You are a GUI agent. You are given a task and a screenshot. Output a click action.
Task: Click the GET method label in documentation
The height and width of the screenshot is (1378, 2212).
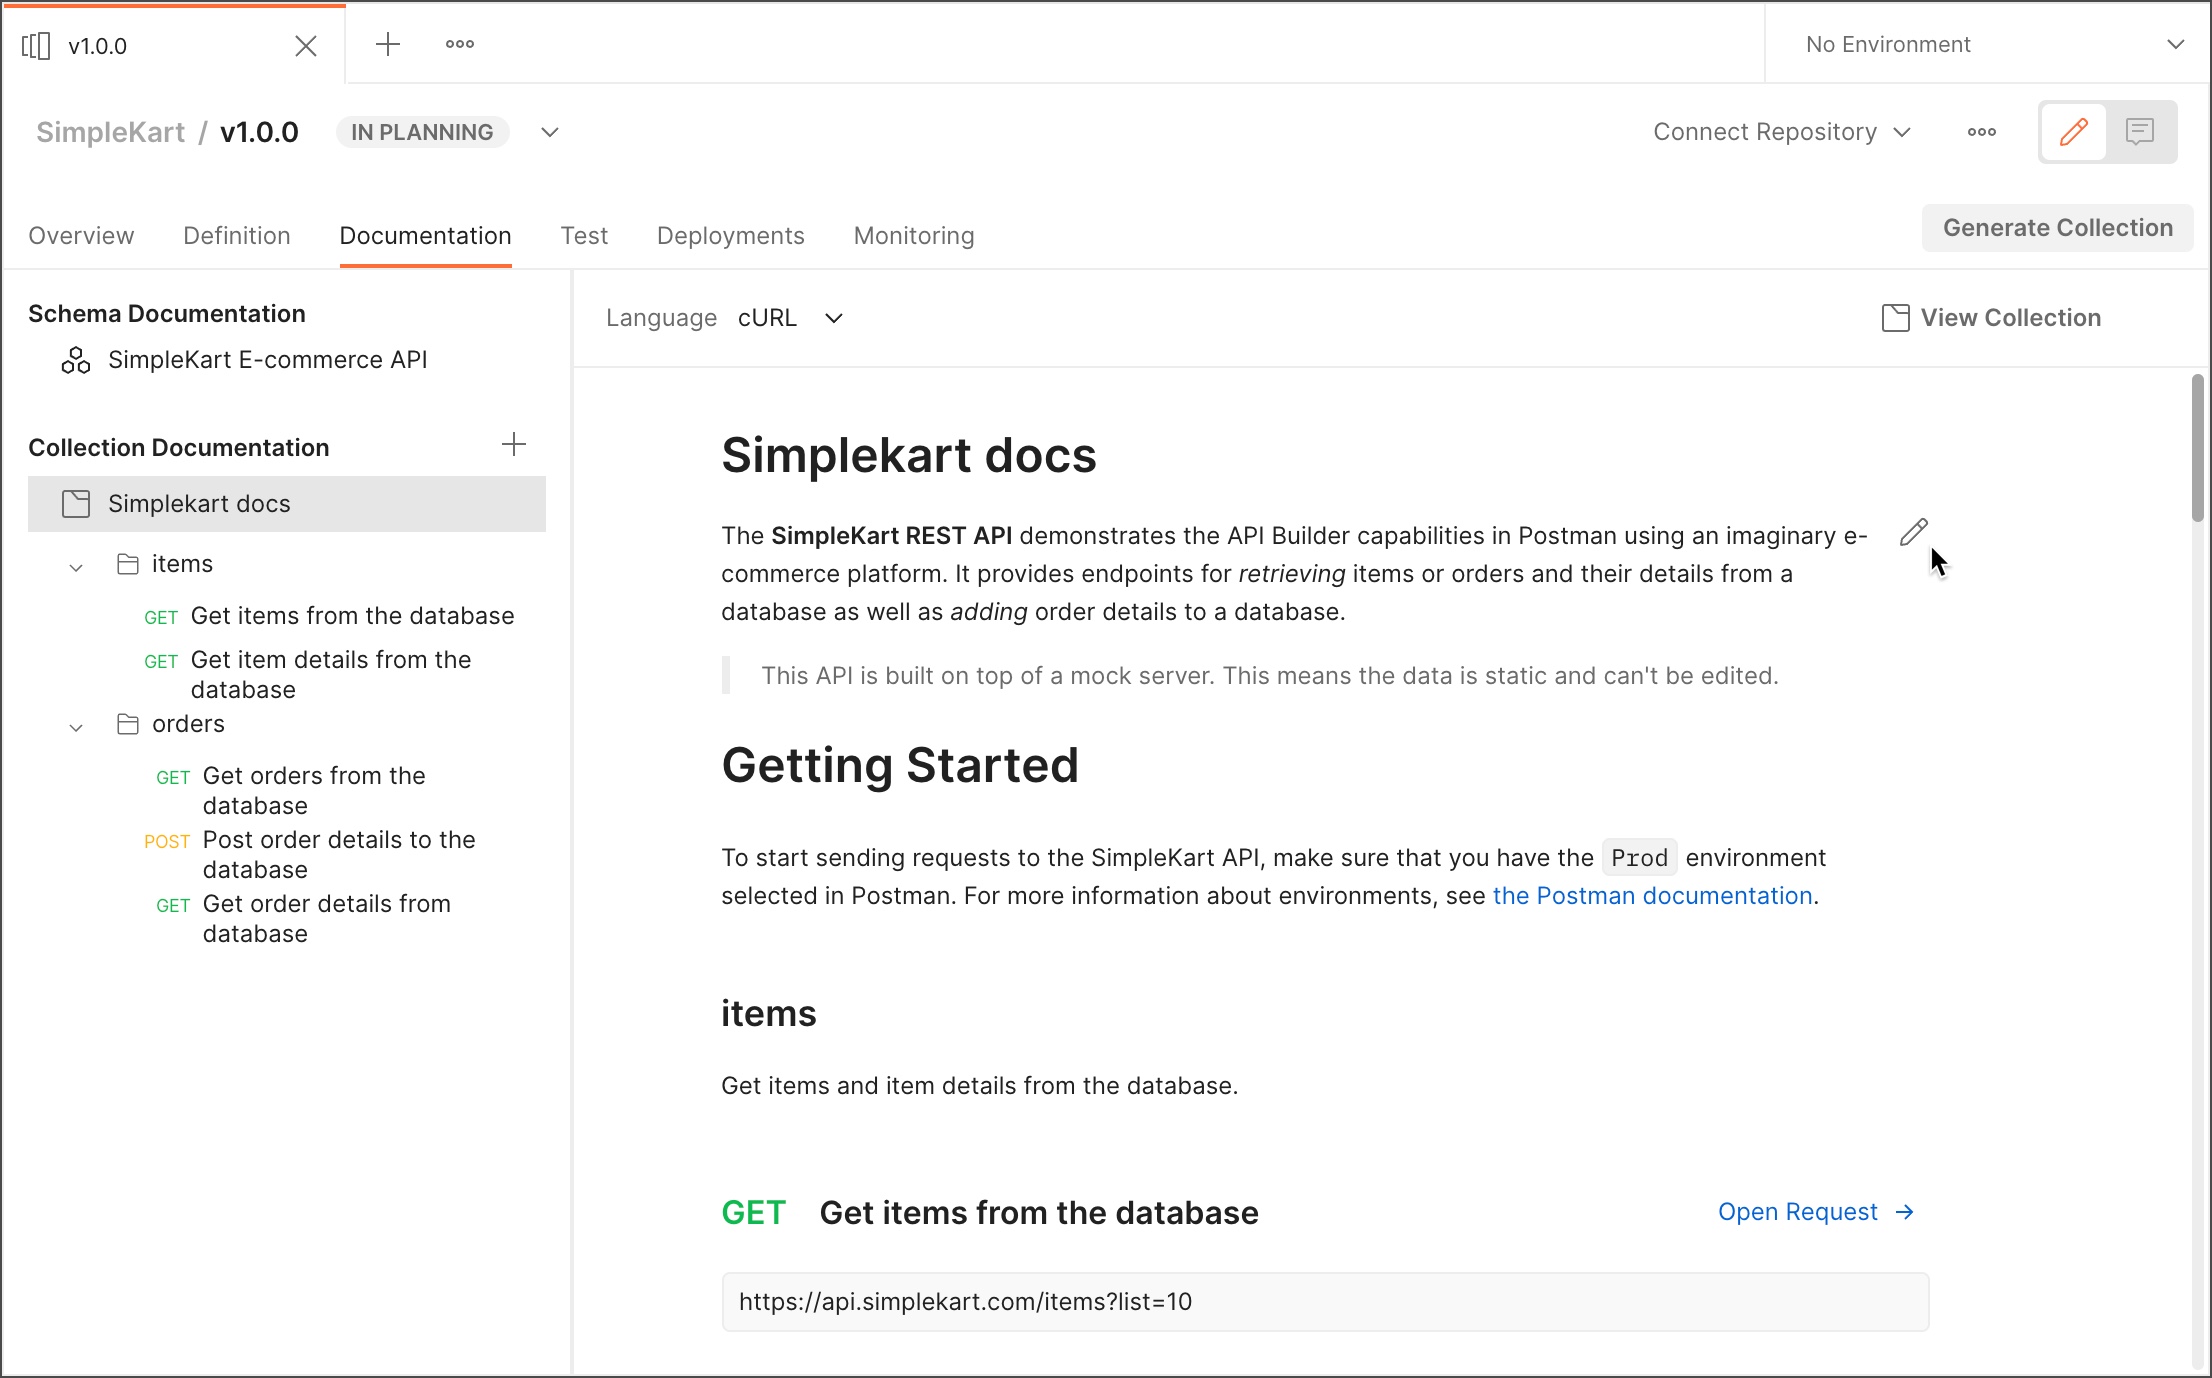[754, 1213]
